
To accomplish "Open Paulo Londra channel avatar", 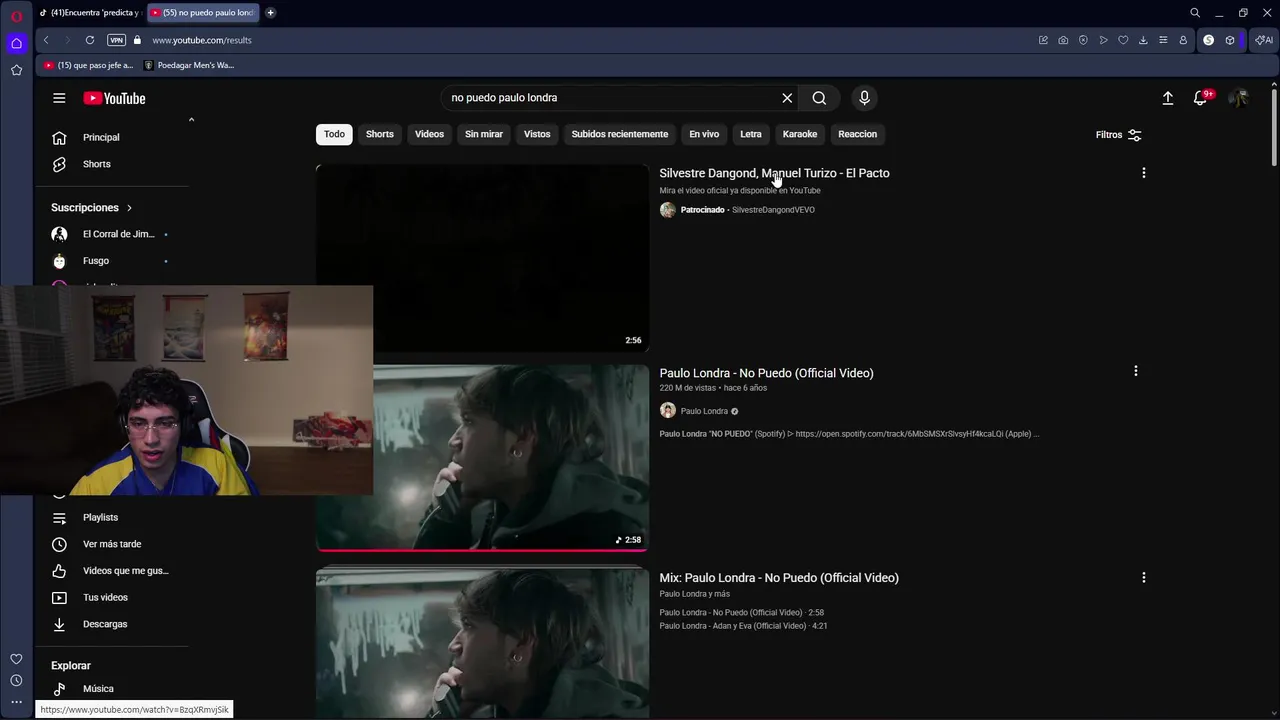I will pyautogui.click(x=667, y=410).
